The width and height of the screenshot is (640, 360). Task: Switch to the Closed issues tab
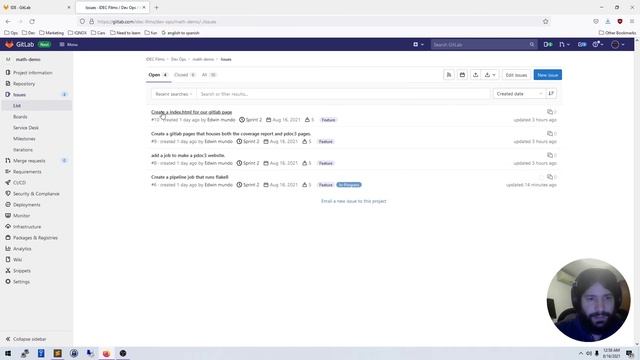coord(184,75)
